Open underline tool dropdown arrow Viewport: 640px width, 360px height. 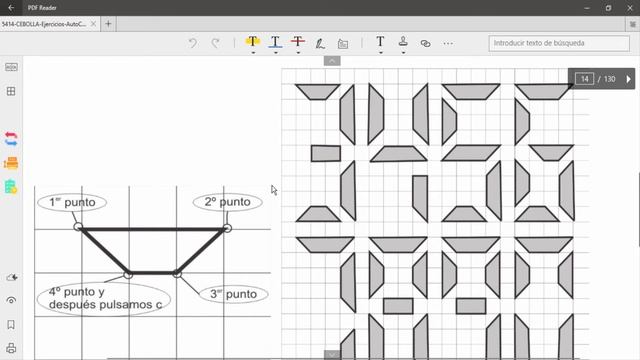click(276, 53)
